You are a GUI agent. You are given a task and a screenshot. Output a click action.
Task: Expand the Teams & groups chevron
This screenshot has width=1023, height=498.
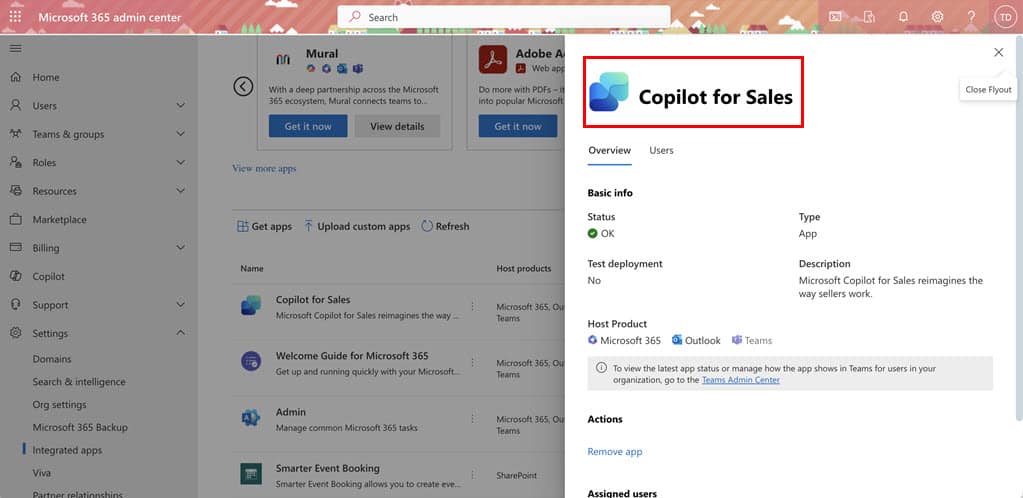point(181,134)
